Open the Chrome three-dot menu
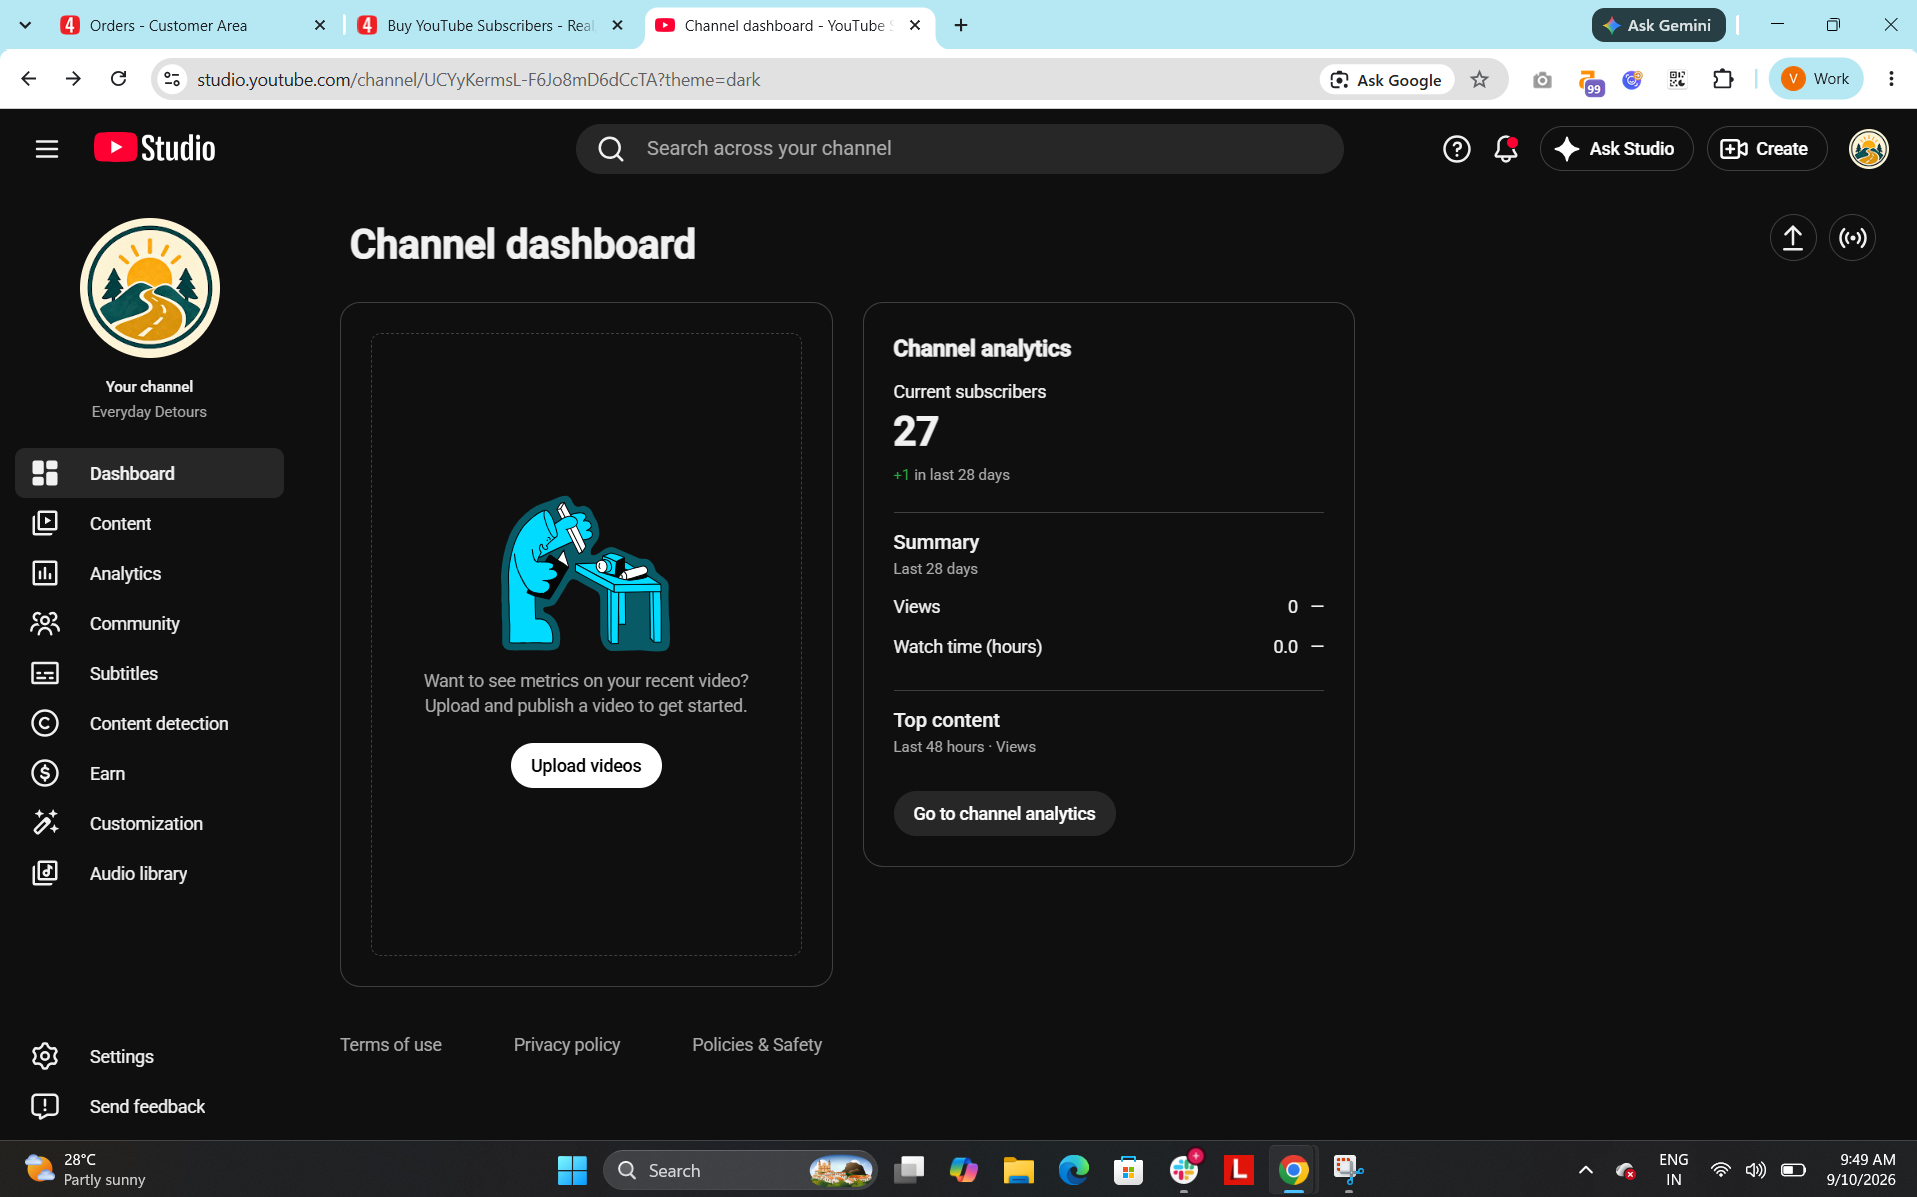 (x=1890, y=79)
